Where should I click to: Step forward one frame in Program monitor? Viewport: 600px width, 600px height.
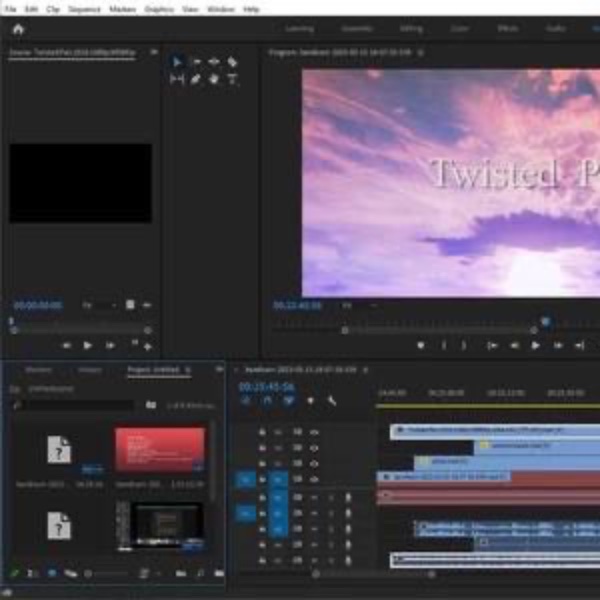(558, 346)
